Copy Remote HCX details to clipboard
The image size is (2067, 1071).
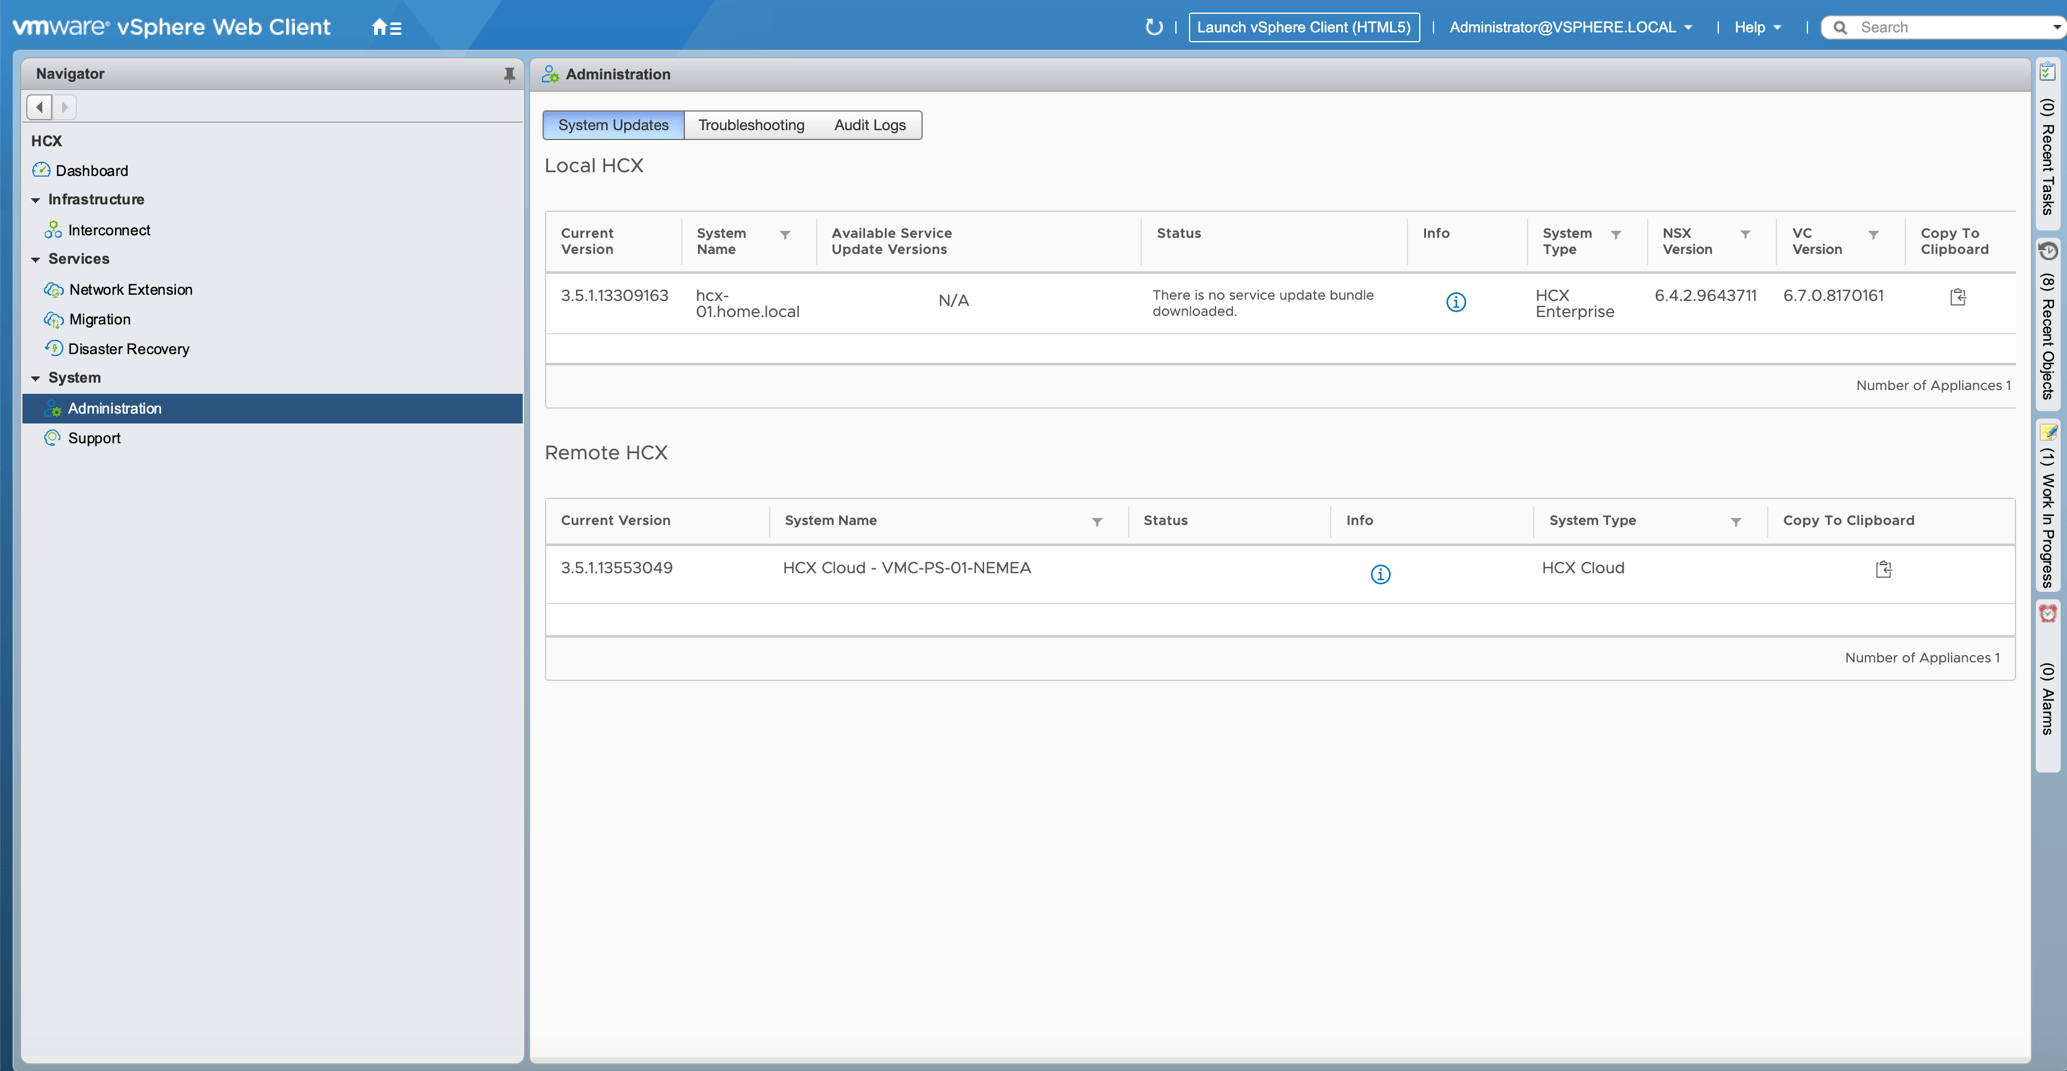point(1883,569)
